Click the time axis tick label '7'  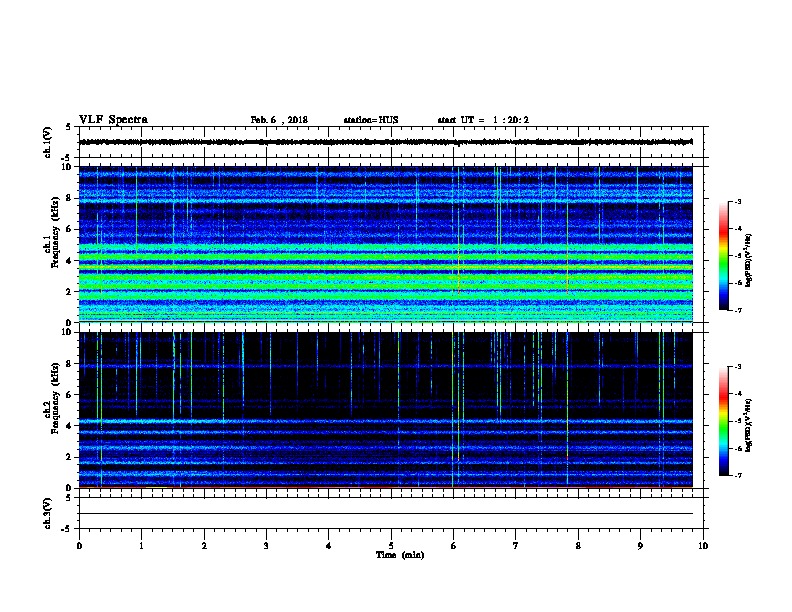[x=515, y=546]
